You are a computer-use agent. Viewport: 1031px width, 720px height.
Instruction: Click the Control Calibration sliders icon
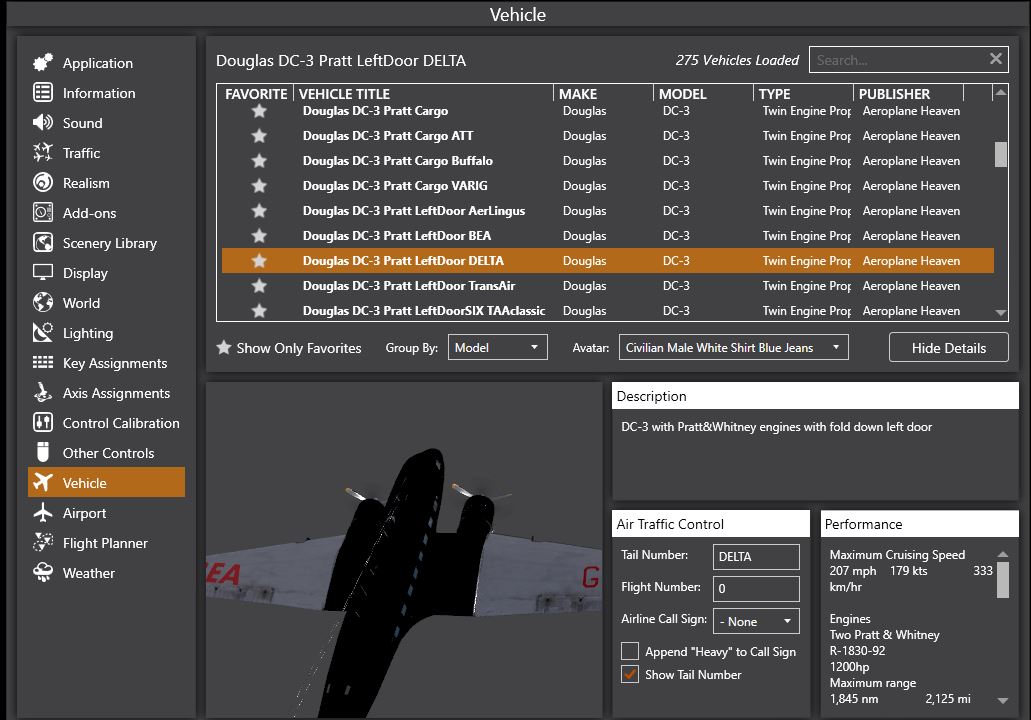(x=43, y=423)
